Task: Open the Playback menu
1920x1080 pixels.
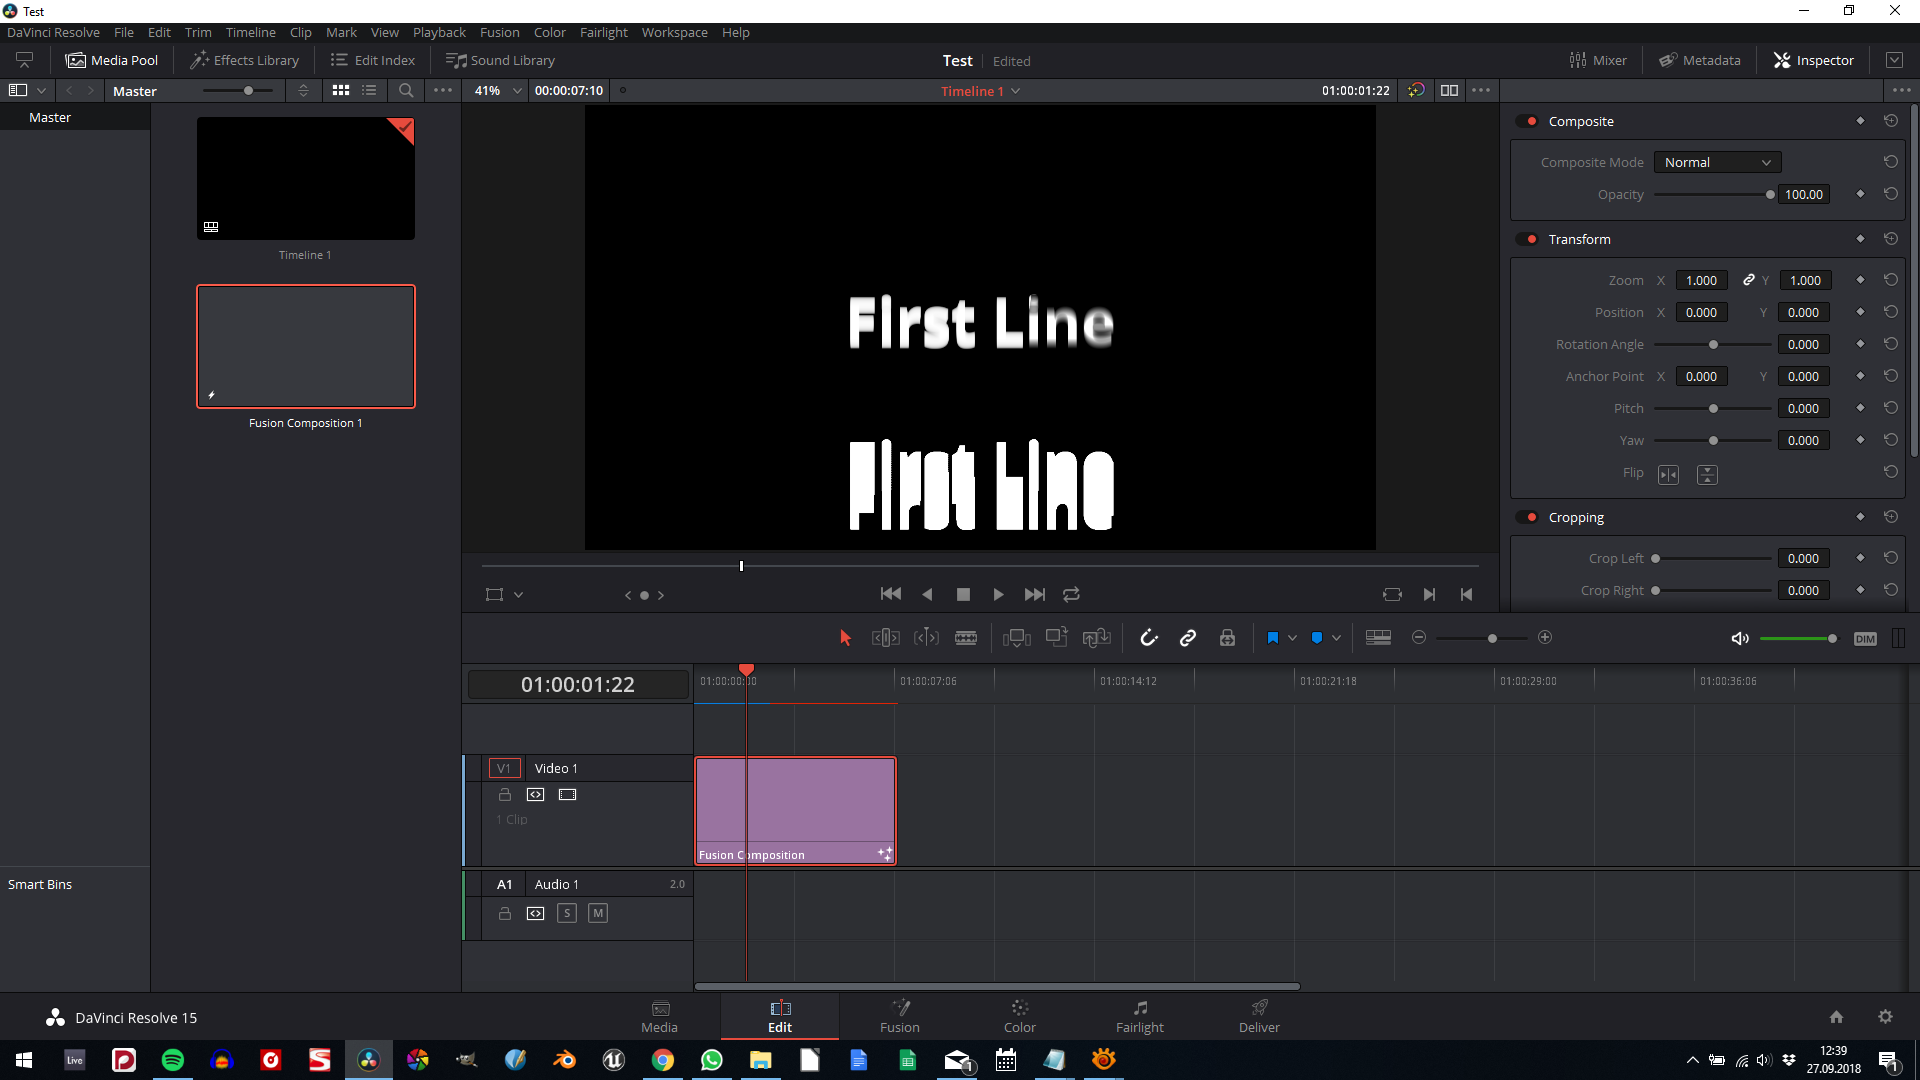Action: point(439,32)
